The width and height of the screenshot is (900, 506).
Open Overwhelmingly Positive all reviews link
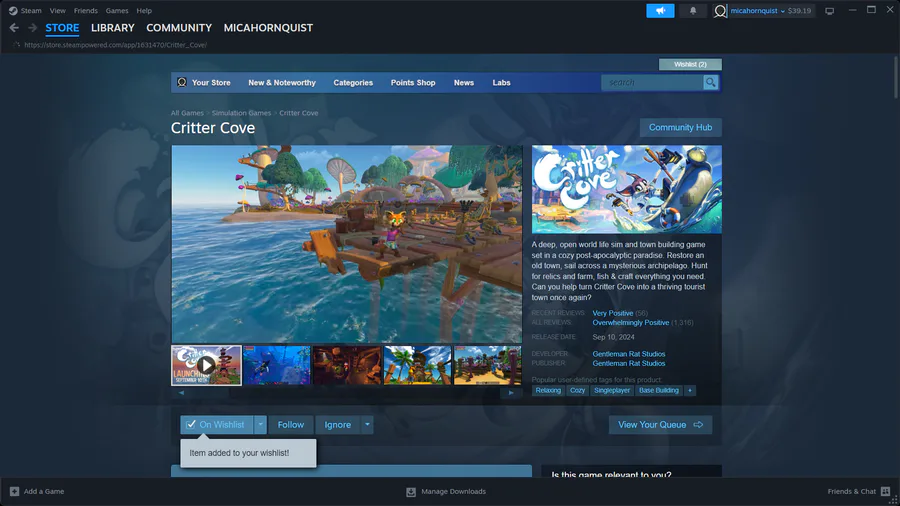pyautogui.click(x=630, y=322)
